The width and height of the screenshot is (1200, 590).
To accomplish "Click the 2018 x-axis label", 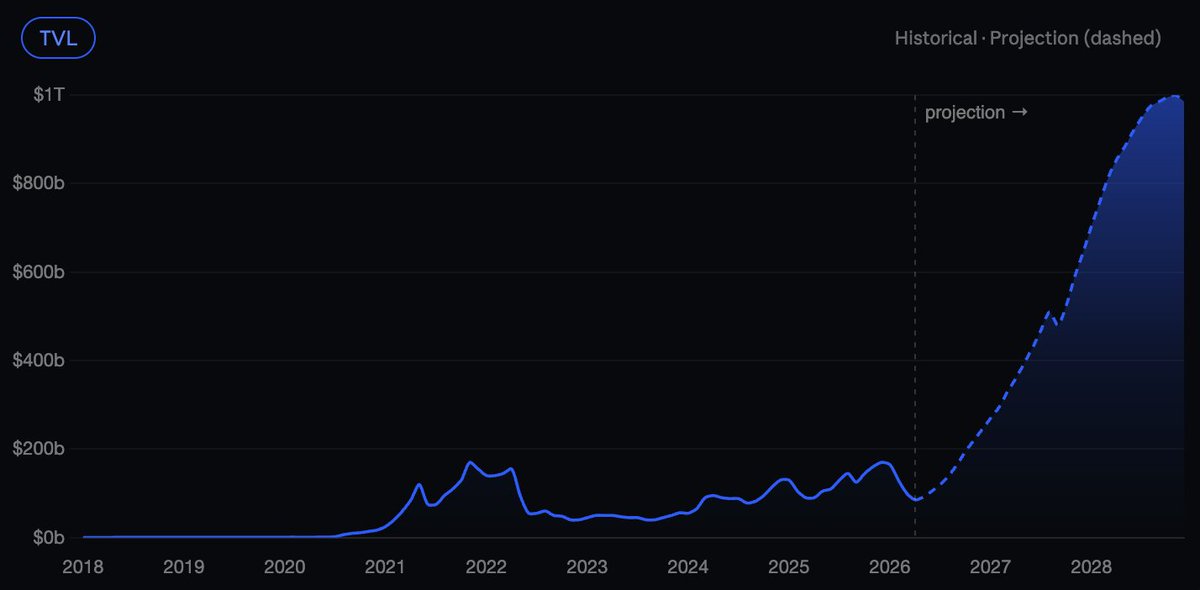I will [83, 567].
